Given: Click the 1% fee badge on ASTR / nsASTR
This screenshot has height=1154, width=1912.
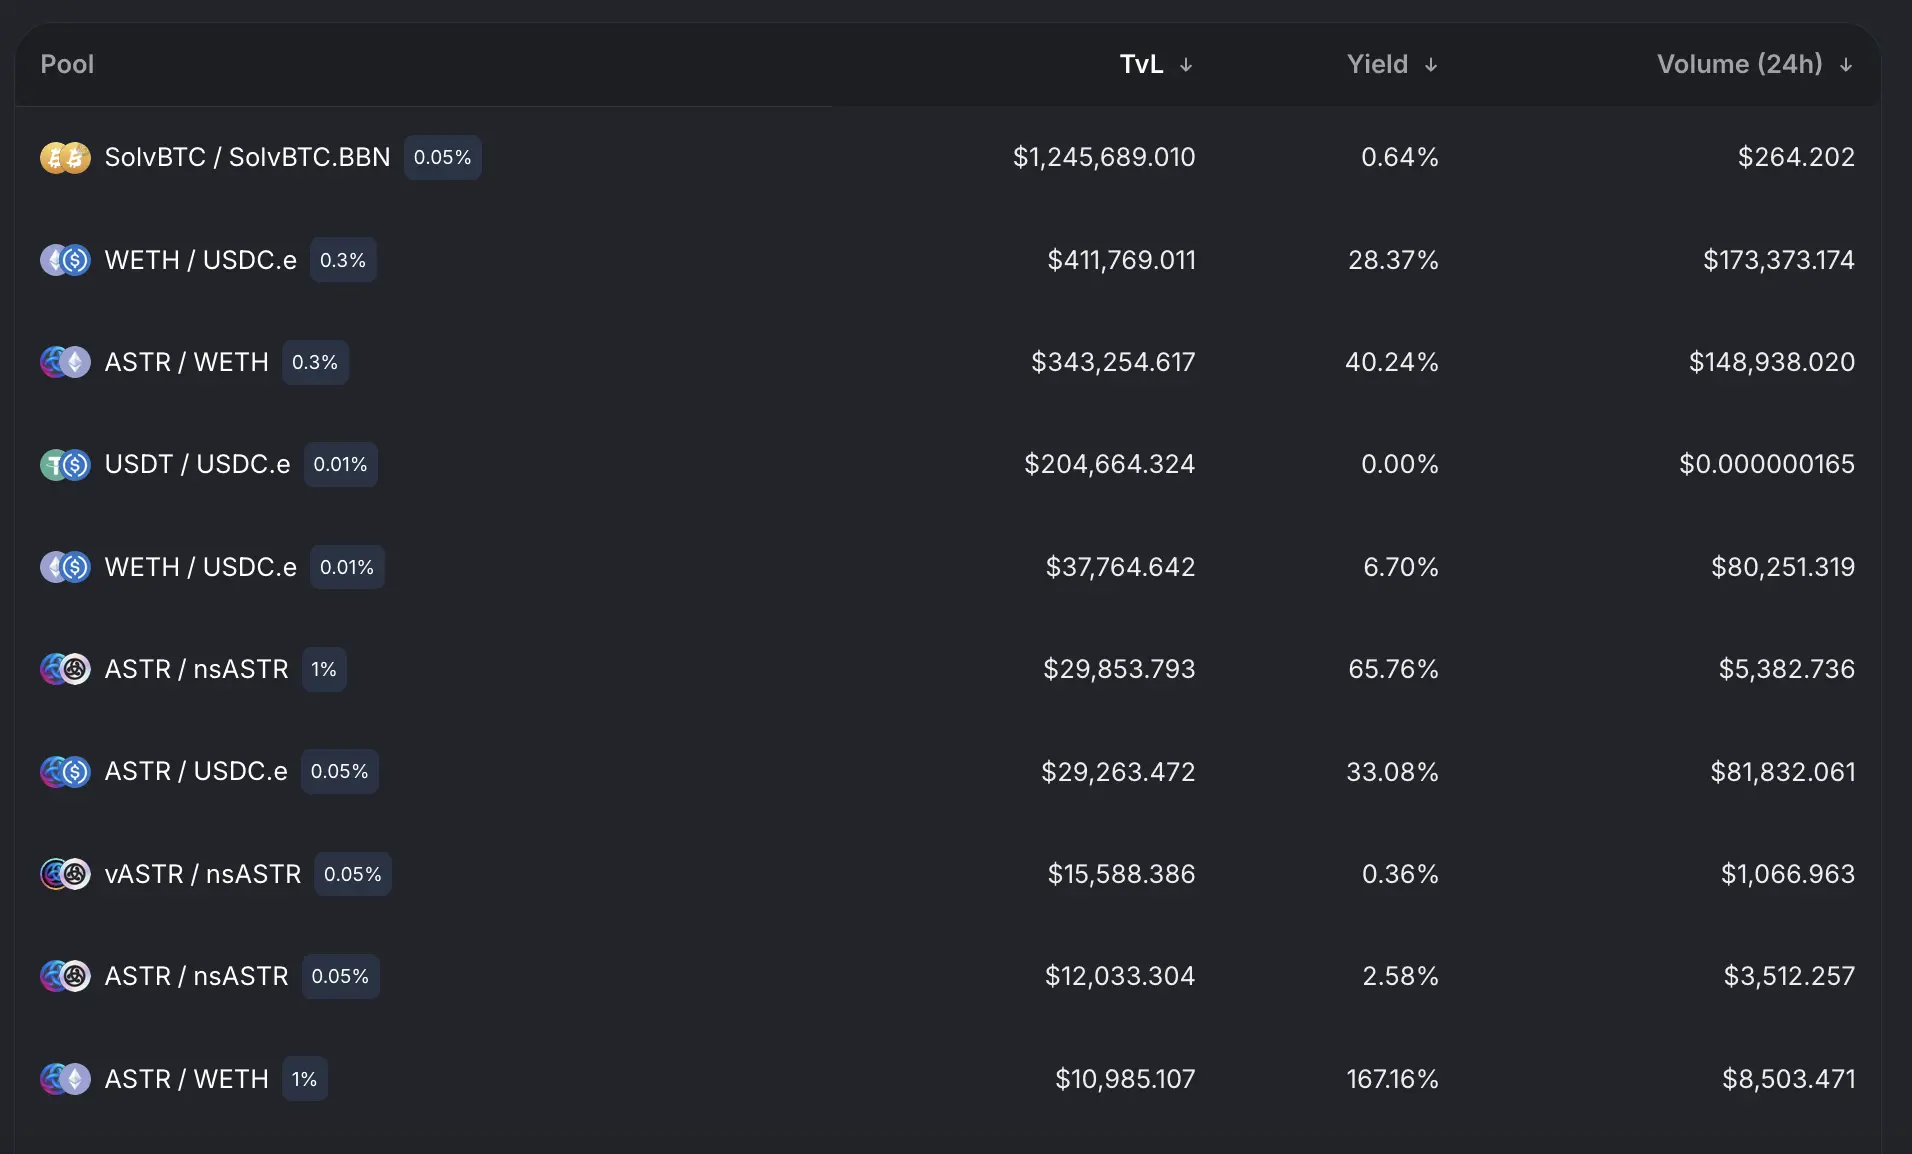Looking at the screenshot, I should pos(324,669).
